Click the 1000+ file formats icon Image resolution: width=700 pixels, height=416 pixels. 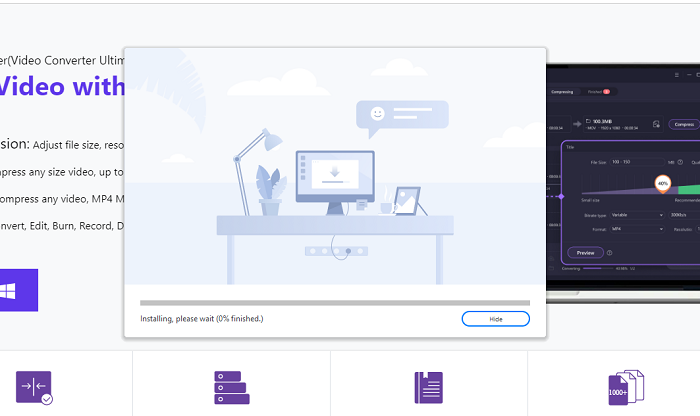[x=626, y=387]
